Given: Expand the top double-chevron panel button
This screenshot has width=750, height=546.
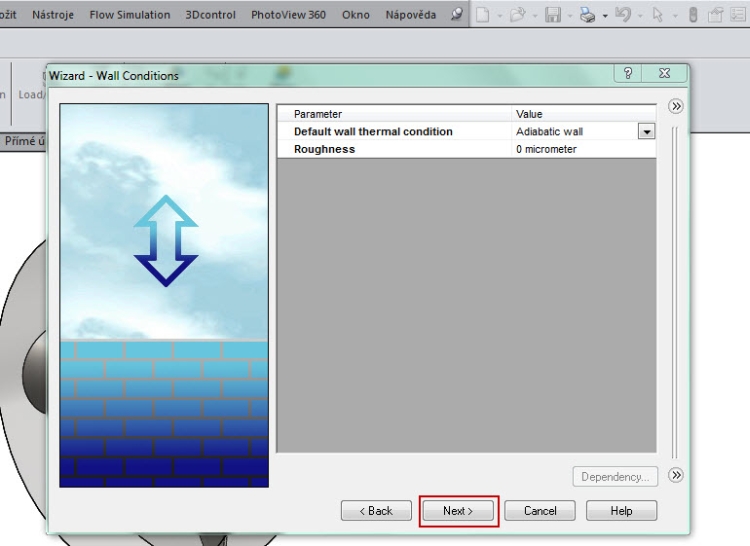Looking at the screenshot, I should coord(676,106).
